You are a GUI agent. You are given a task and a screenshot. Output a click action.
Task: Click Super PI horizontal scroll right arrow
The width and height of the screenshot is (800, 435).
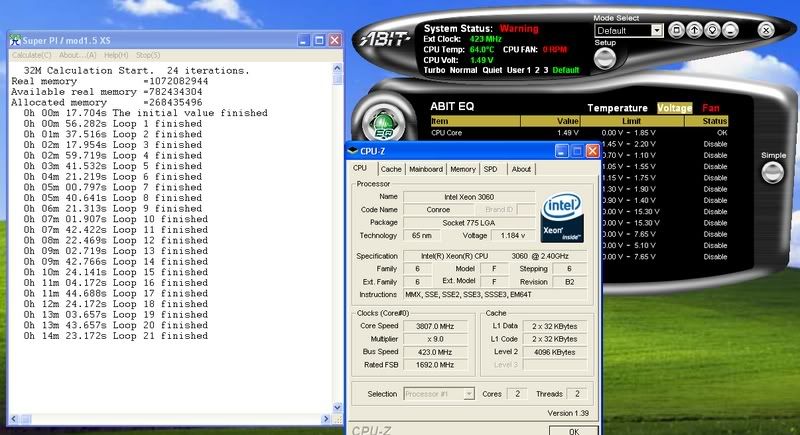click(x=326, y=419)
